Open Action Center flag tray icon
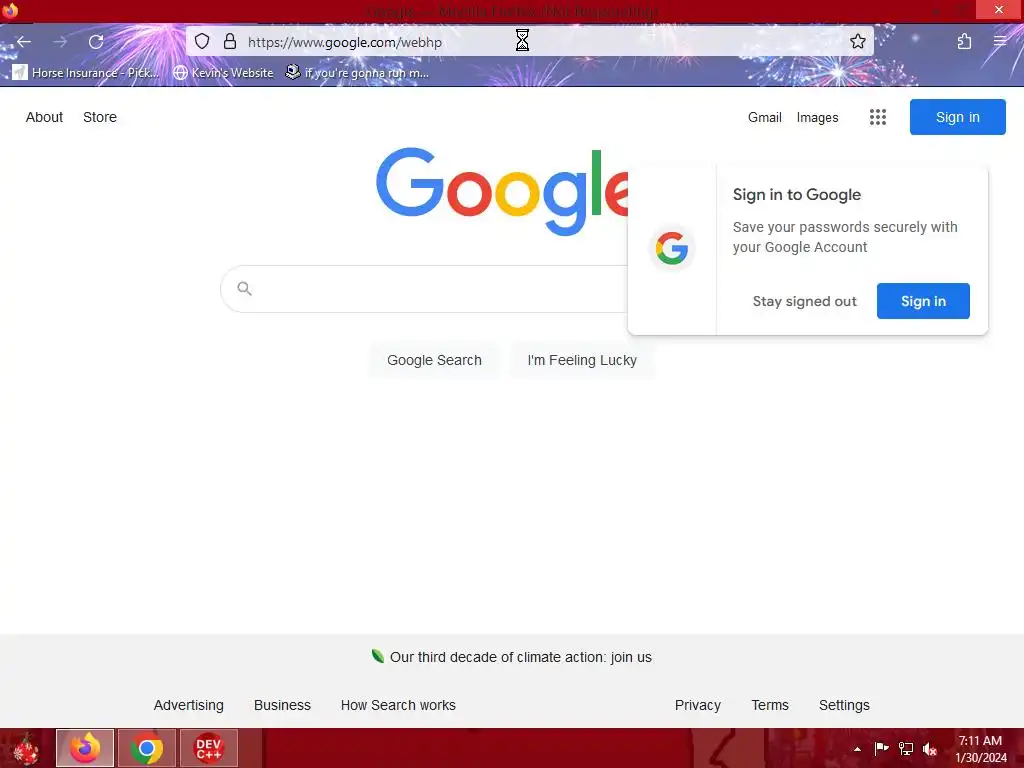Viewport: 1024px width, 768px height. point(881,749)
